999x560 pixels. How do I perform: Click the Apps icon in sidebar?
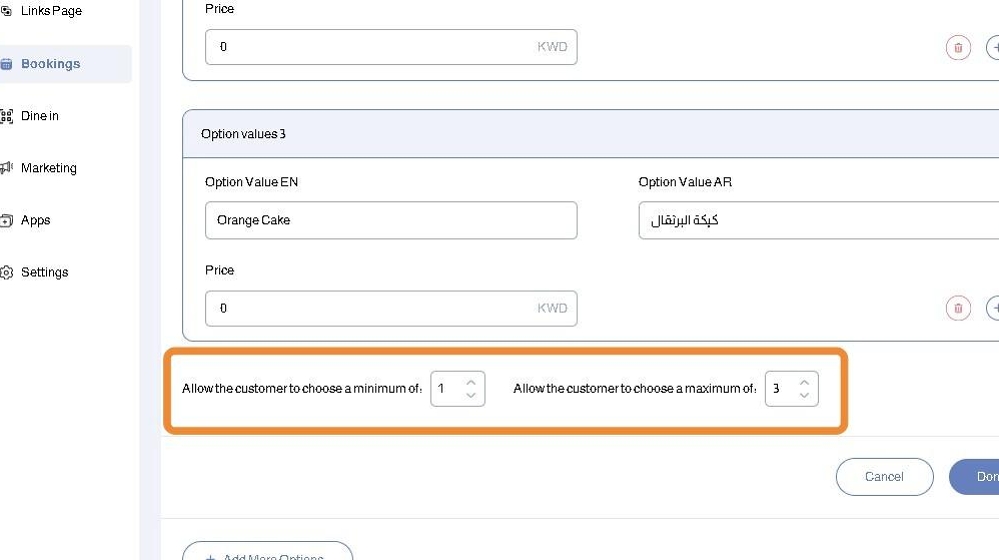7,220
